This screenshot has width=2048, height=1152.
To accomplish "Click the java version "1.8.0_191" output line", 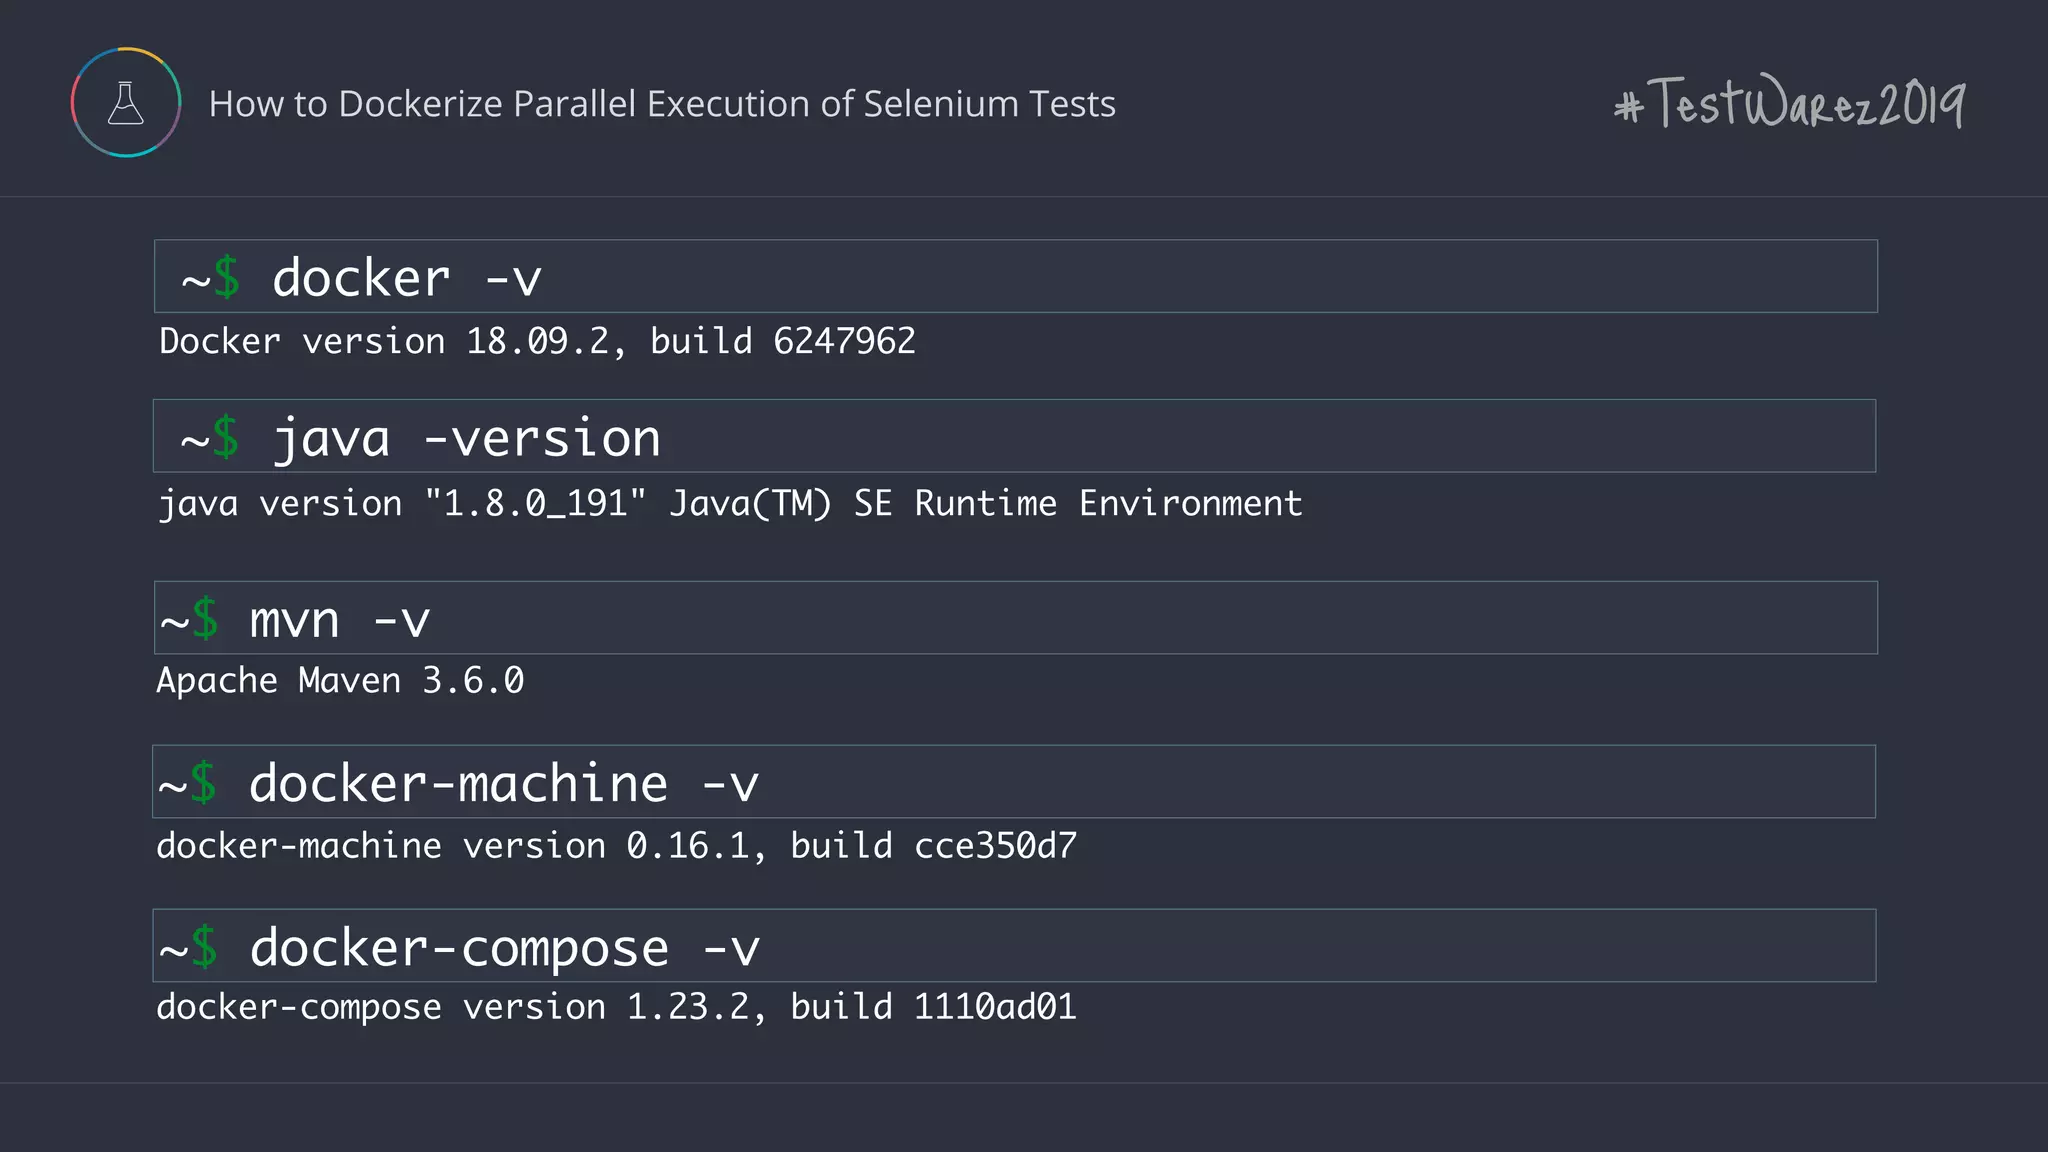I will coord(730,503).
